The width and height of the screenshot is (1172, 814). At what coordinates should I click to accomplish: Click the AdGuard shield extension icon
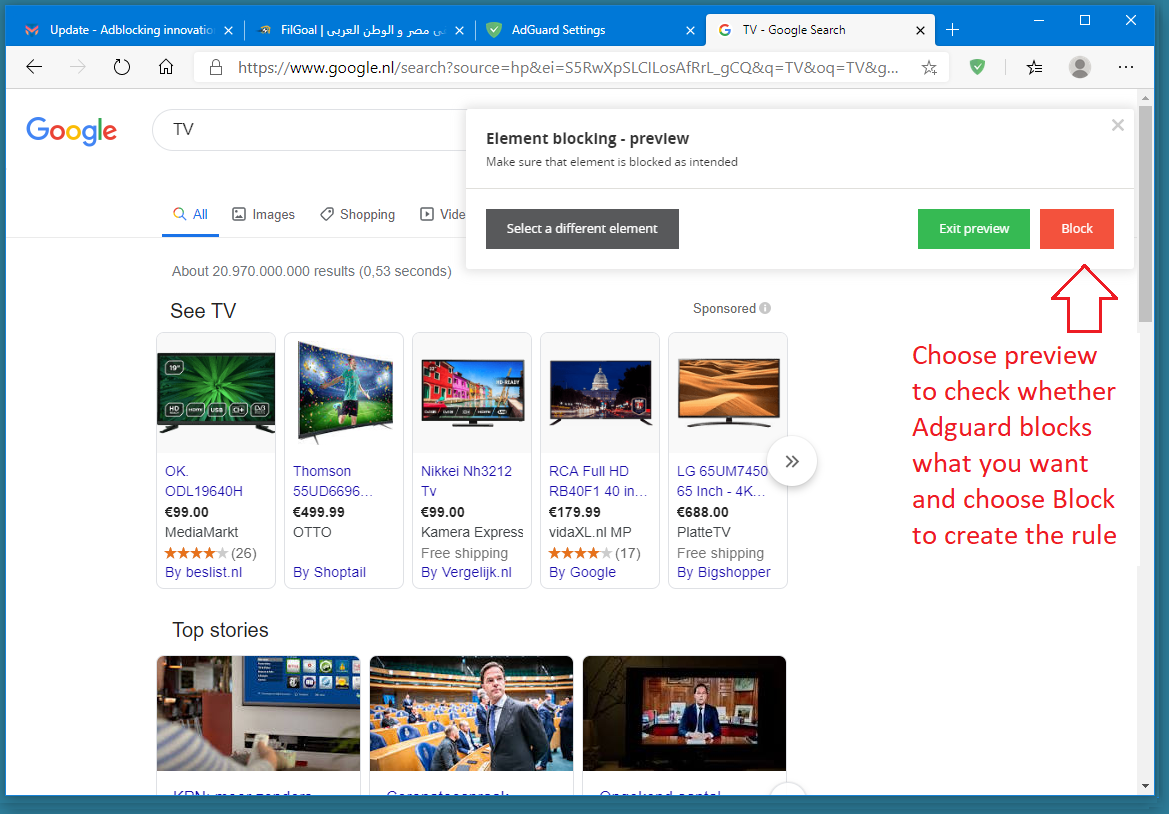977,67
